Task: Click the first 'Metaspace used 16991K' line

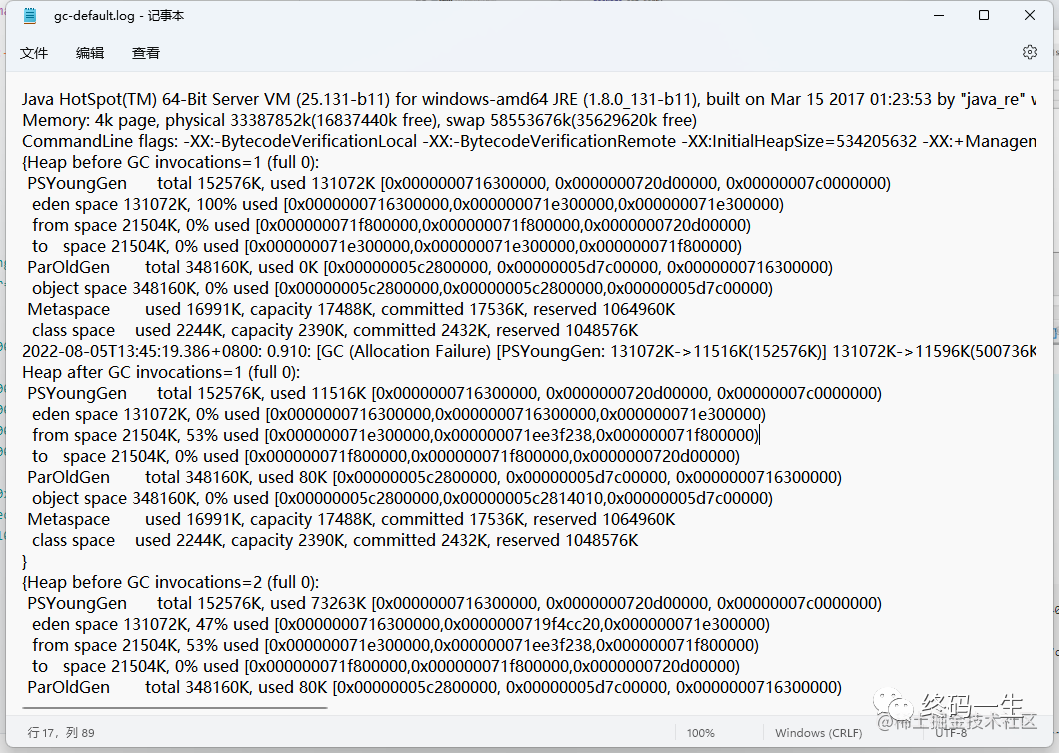Action: click(351, 309)
